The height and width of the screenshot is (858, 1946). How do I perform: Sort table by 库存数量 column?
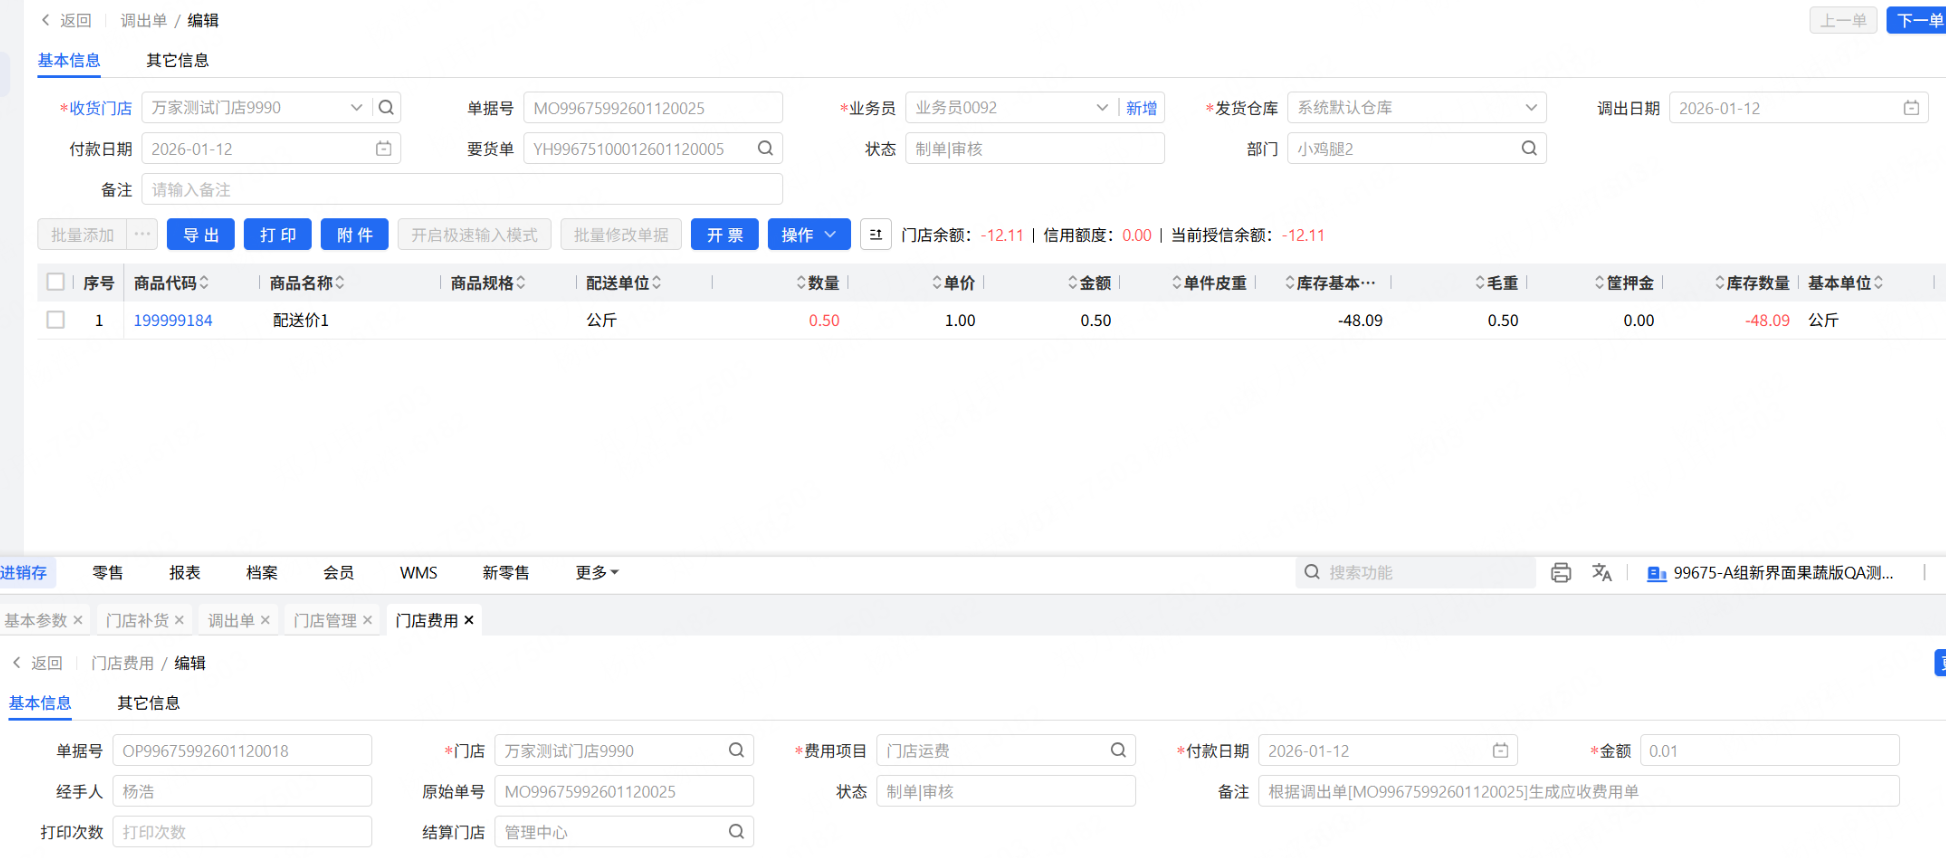click(1720, 283)
